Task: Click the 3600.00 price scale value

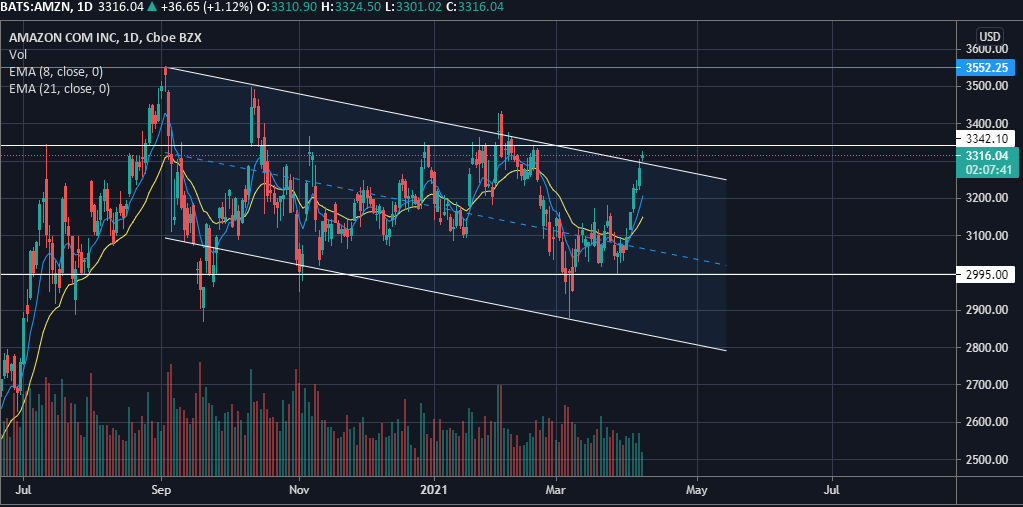Action: point(986,49)
